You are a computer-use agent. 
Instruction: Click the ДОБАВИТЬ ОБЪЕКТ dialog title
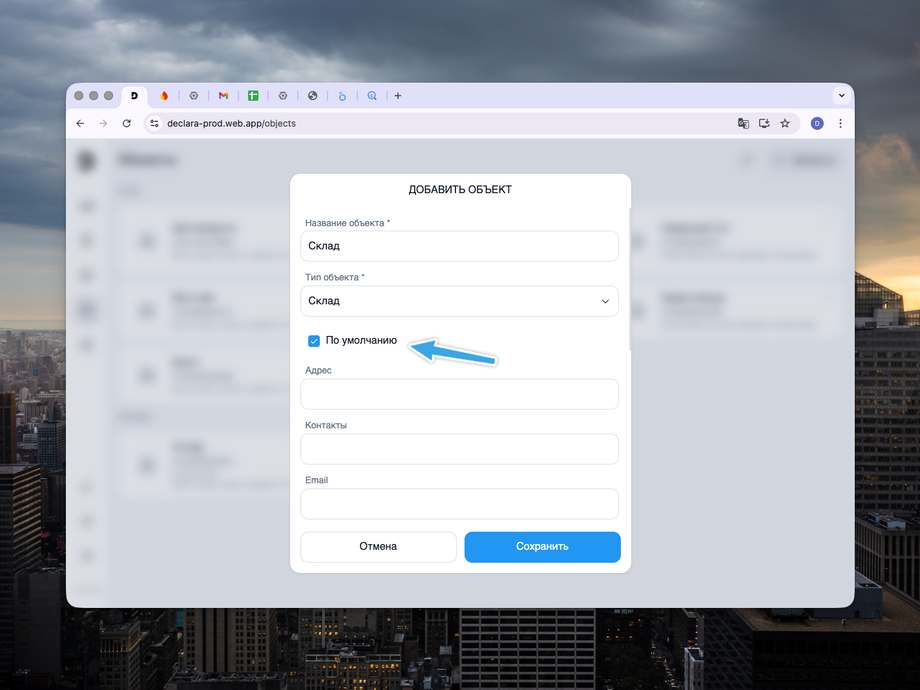click(x=460, y=190)
